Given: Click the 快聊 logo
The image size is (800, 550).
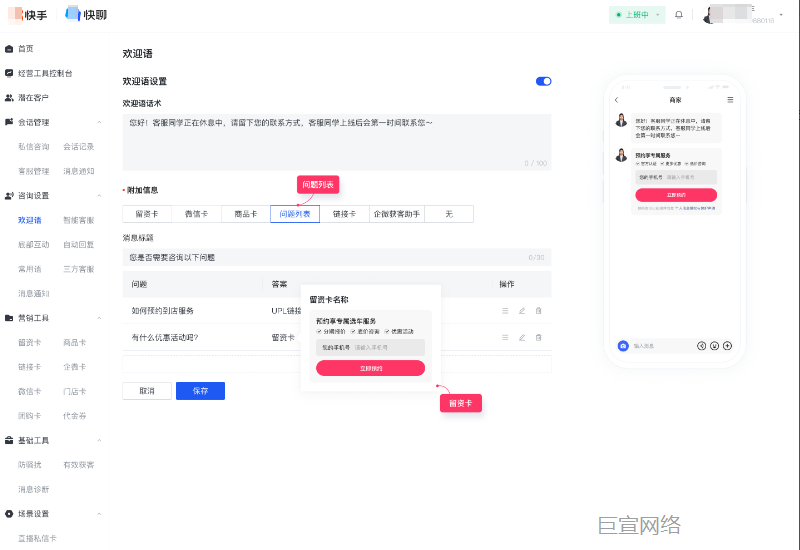Looking at the screenshot, I should click(86, 14).
